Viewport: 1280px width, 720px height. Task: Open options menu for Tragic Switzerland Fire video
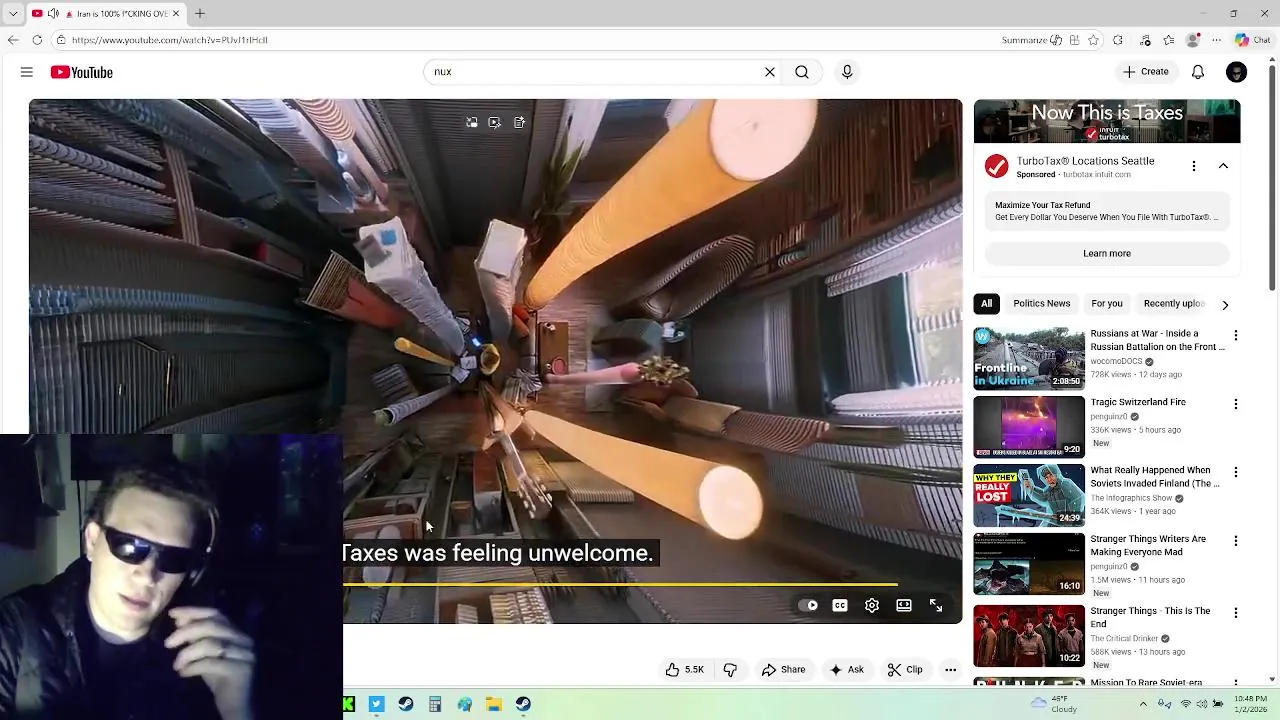pyautogui.click(x=1236, y=404)
